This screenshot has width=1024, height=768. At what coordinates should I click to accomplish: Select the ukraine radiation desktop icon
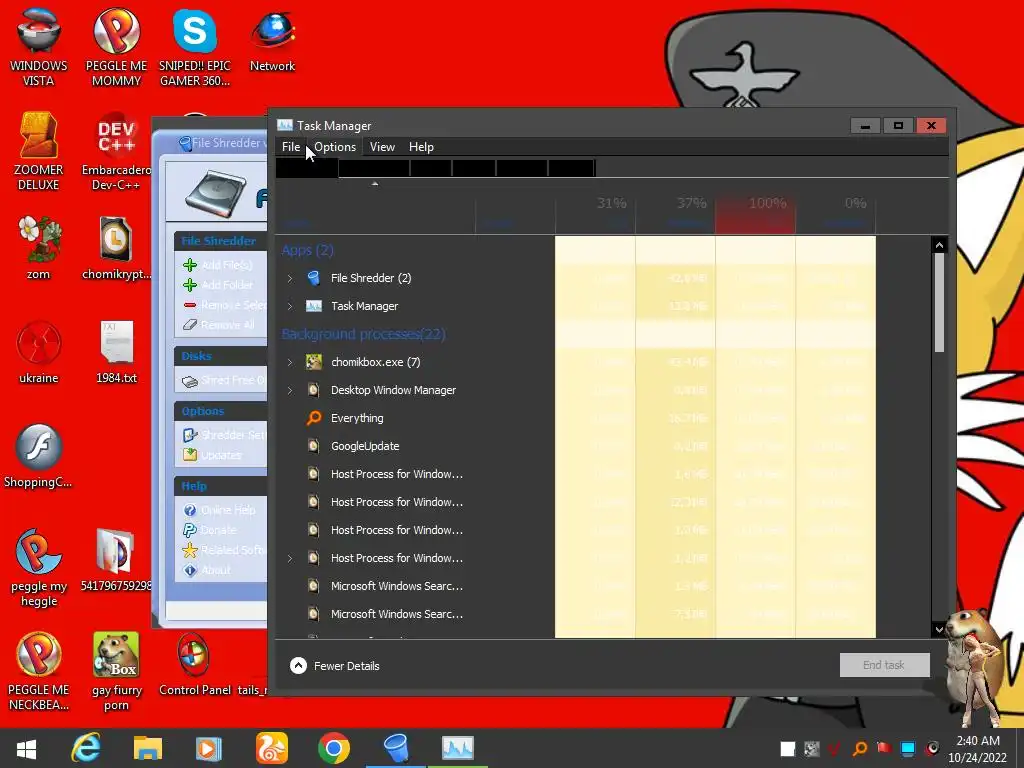pyautogui.click(x=39, y=352)
